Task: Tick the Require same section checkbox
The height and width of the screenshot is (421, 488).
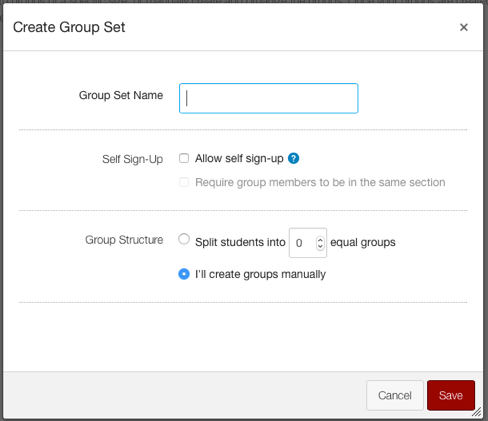Action: point(184,182)
